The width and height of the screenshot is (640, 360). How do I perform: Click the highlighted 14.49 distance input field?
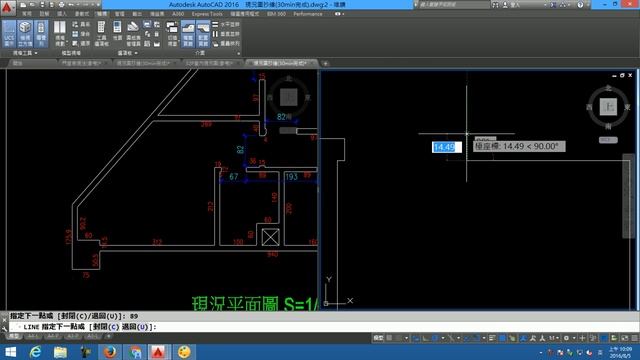coord(447,147)
